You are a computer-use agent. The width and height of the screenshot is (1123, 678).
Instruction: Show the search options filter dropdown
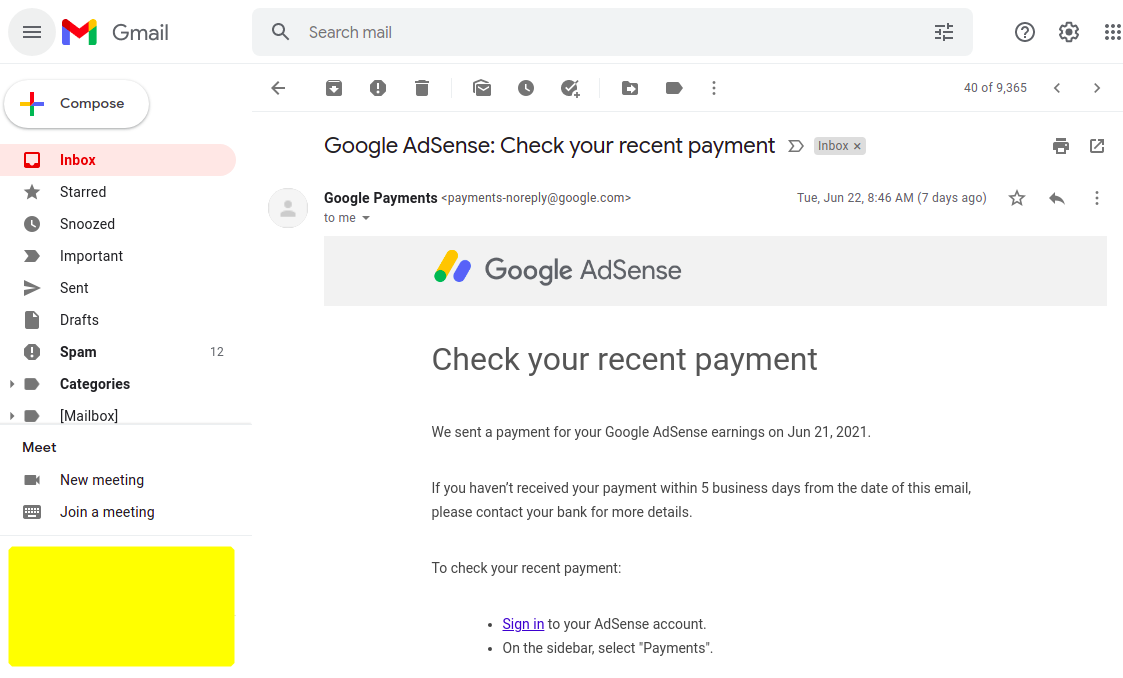[x=944, y=32]
